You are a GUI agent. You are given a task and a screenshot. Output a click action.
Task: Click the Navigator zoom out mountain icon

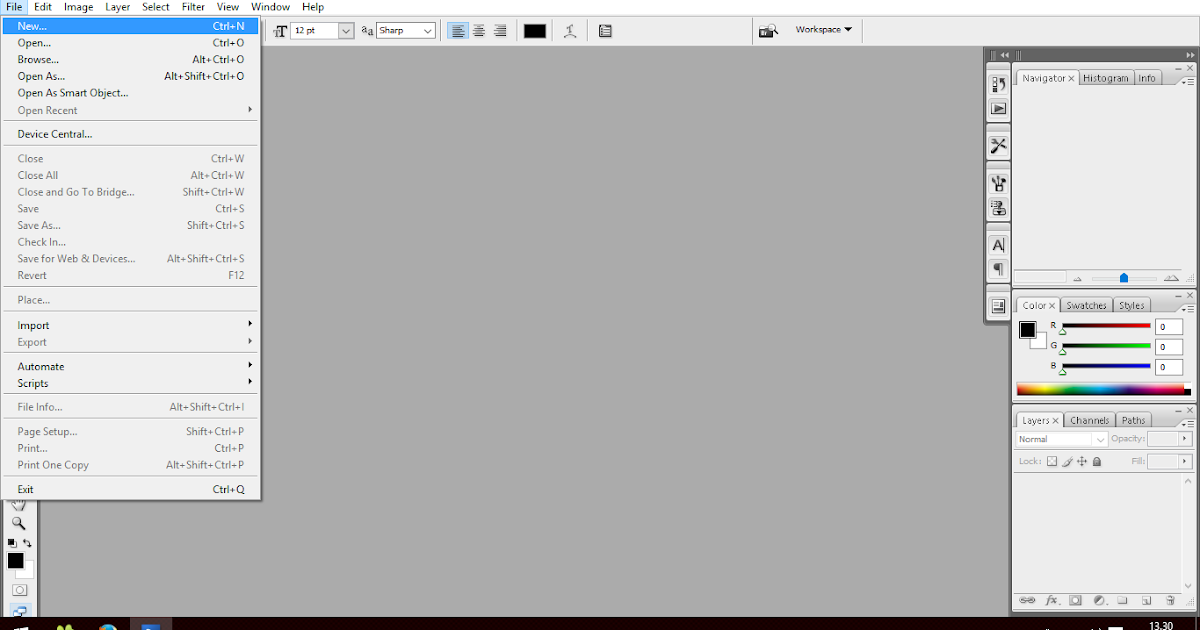1077,279
